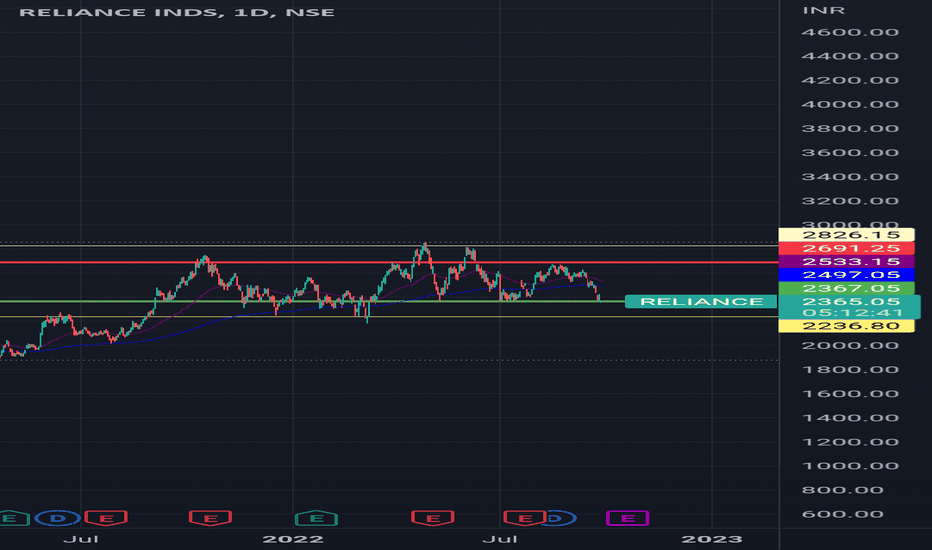Image resolution: width=932 pixels, height=550 pixels.
Task: Select the blue 2497.05 moving average label
Action: (x=846, y=275)
